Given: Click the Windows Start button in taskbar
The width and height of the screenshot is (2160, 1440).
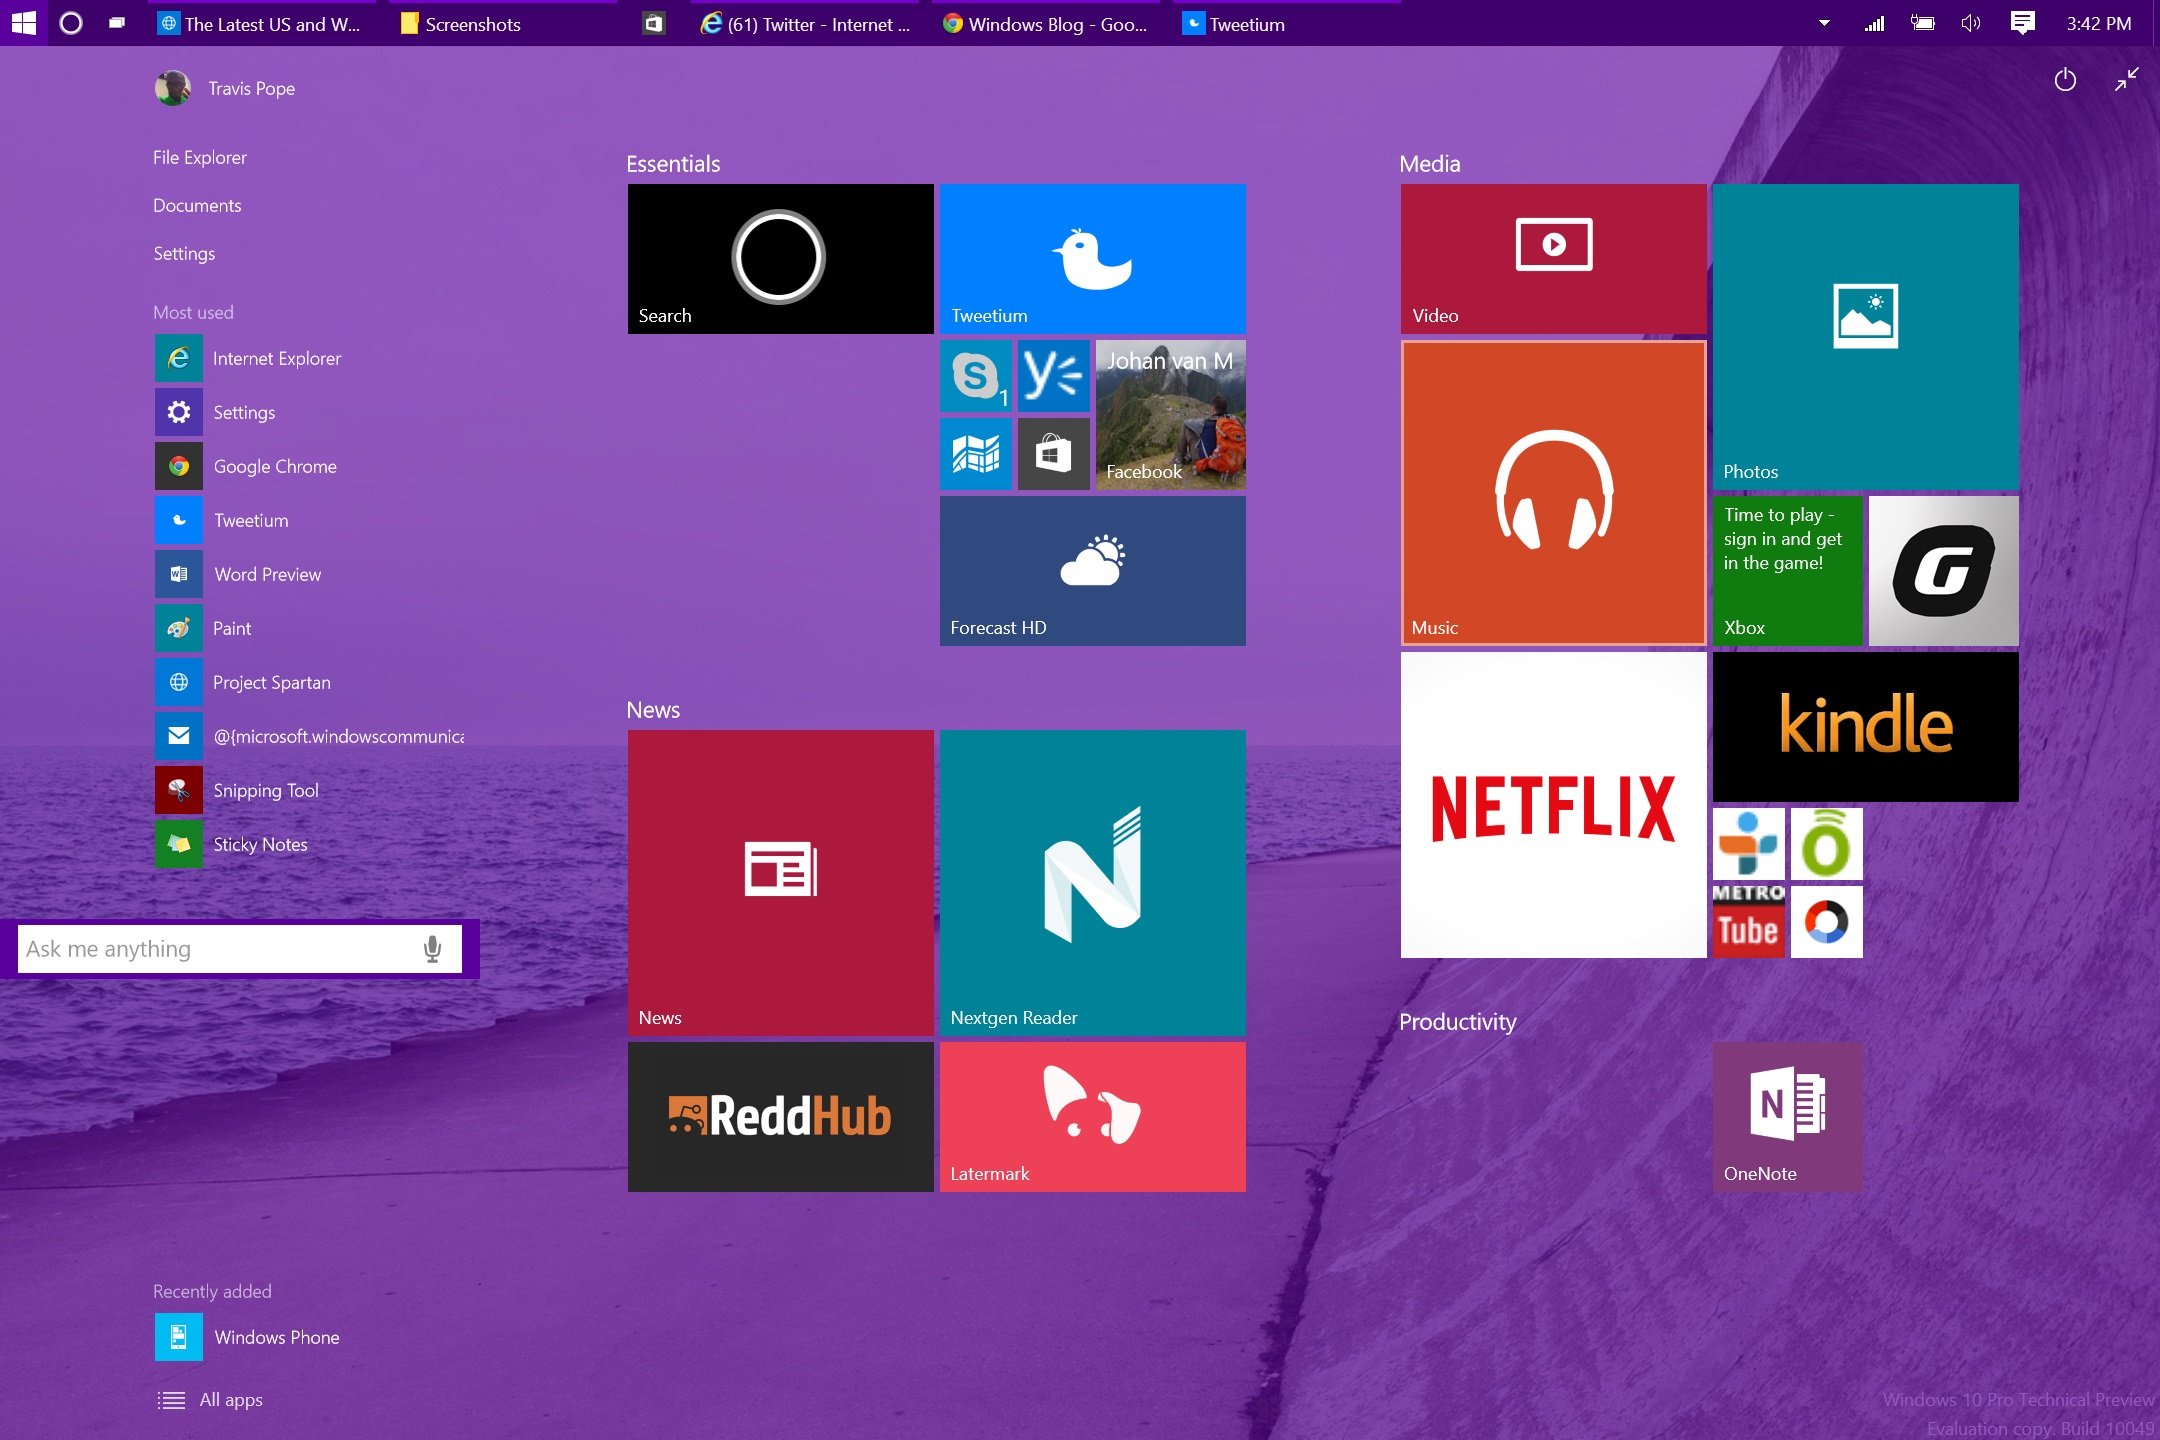Looking at the screenshot, I should tap(23, 23).
